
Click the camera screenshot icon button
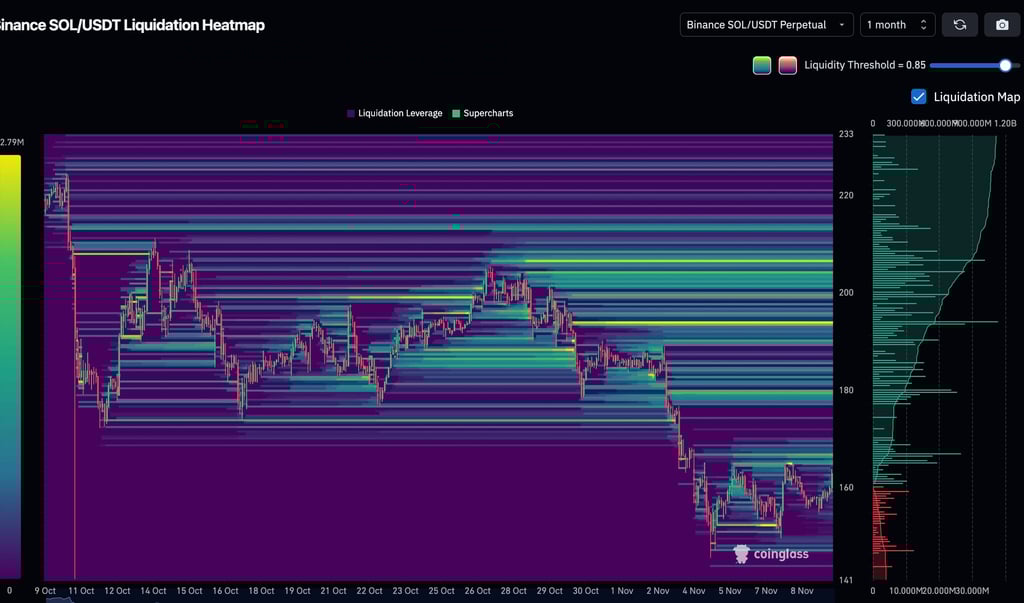[x=1002, y=25]
